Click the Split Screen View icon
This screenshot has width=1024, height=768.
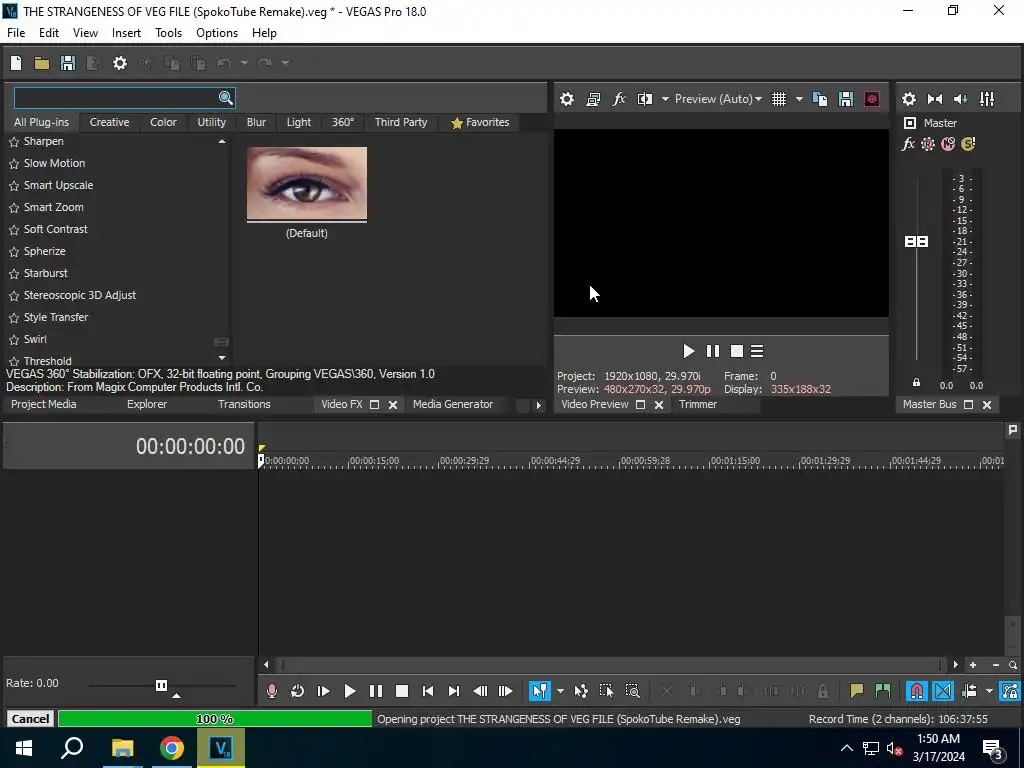[x=645, y=99]
